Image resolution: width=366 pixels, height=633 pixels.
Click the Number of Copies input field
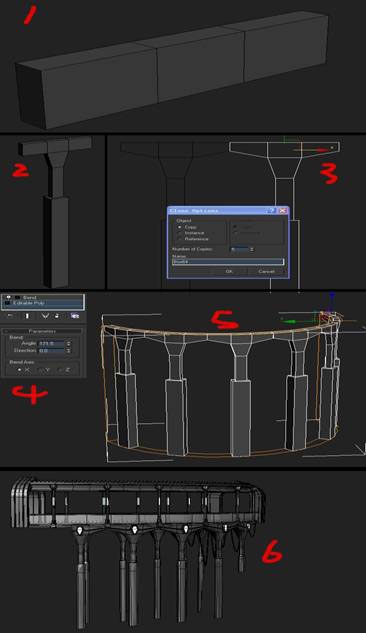click(239, 249)
